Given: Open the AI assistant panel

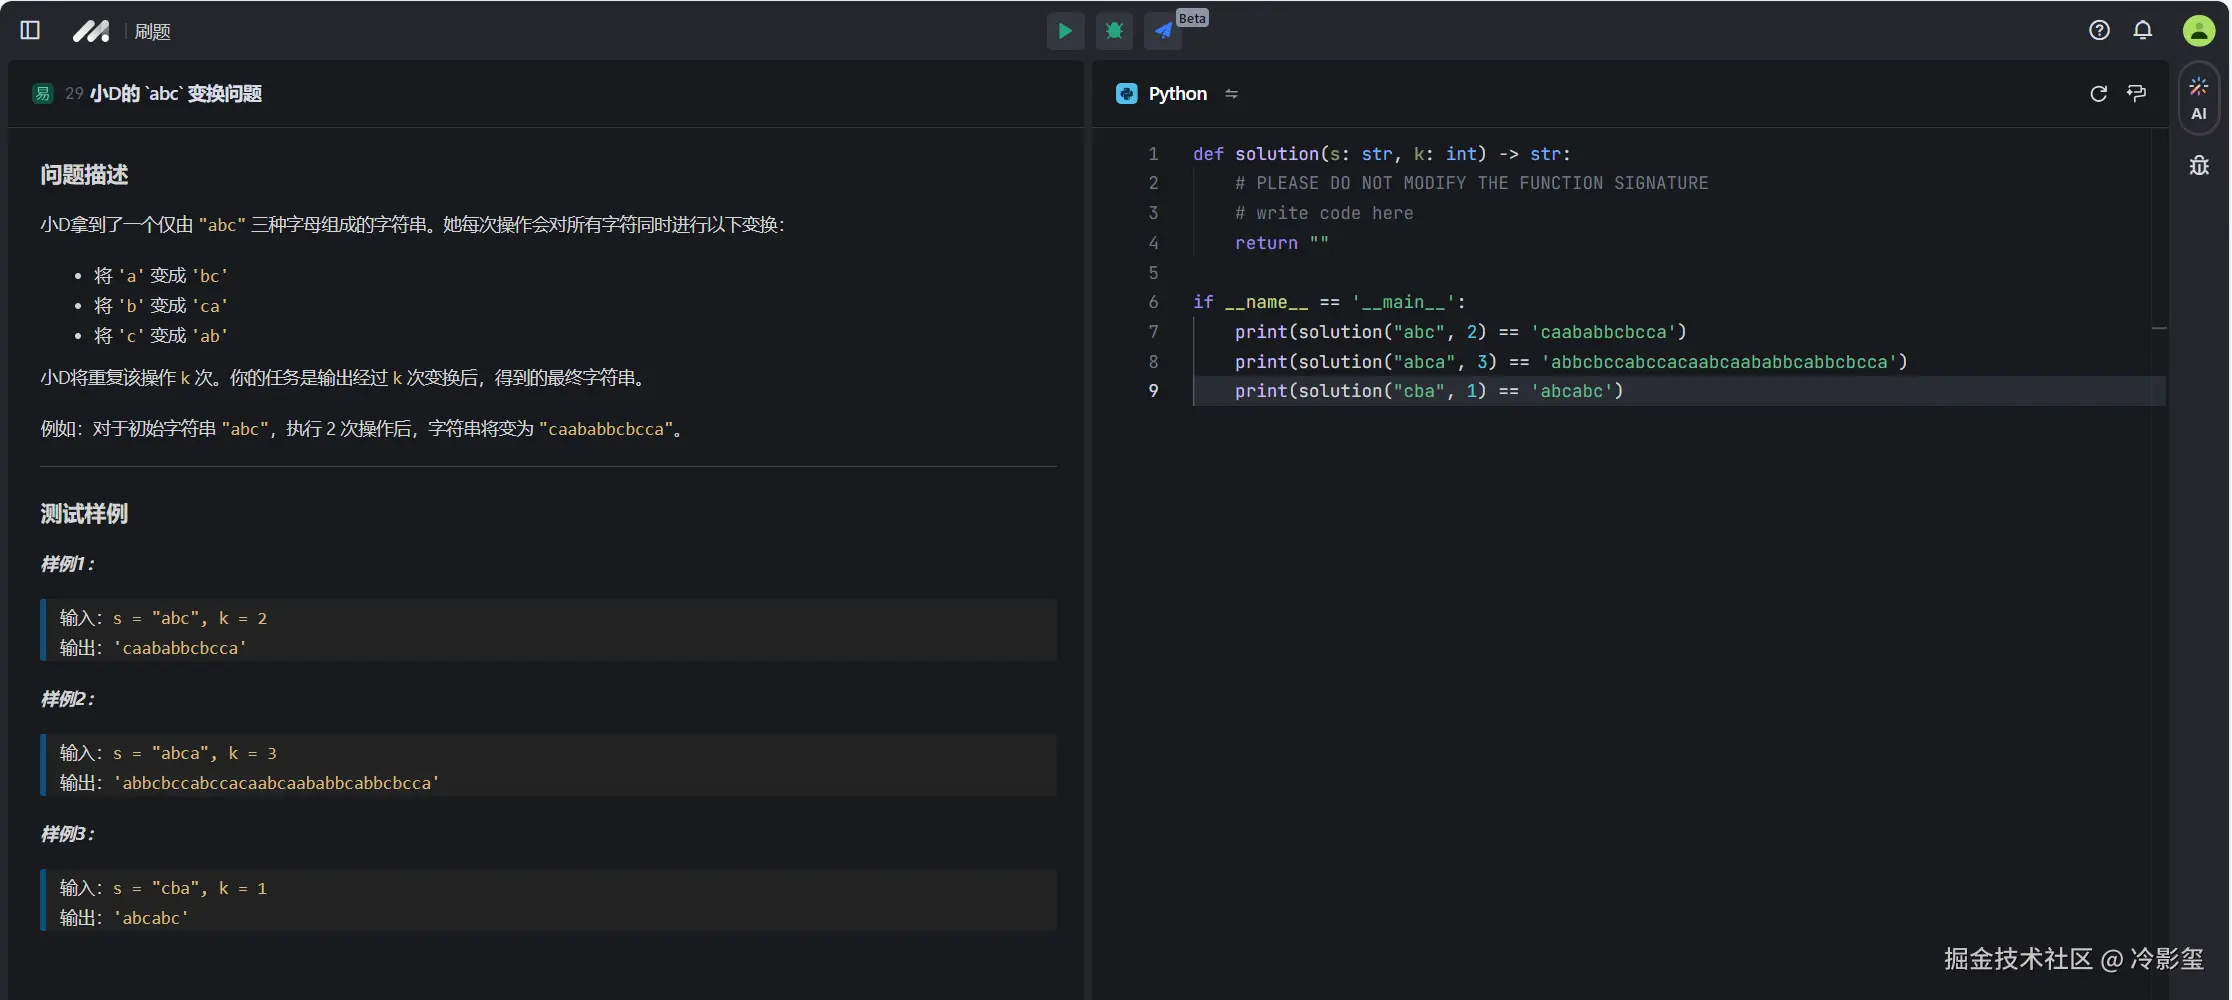Looking at the screenshot, I should 2198,99.
